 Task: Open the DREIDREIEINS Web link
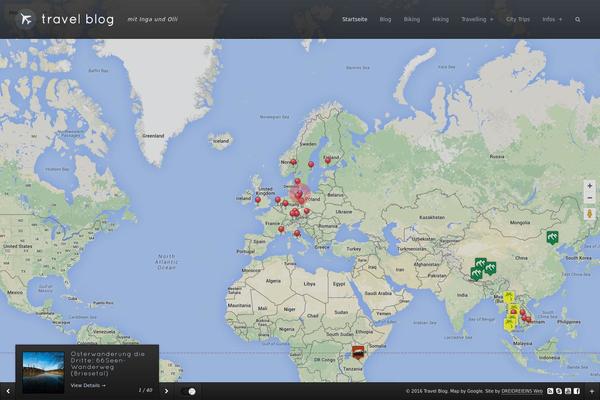(522, 391)
